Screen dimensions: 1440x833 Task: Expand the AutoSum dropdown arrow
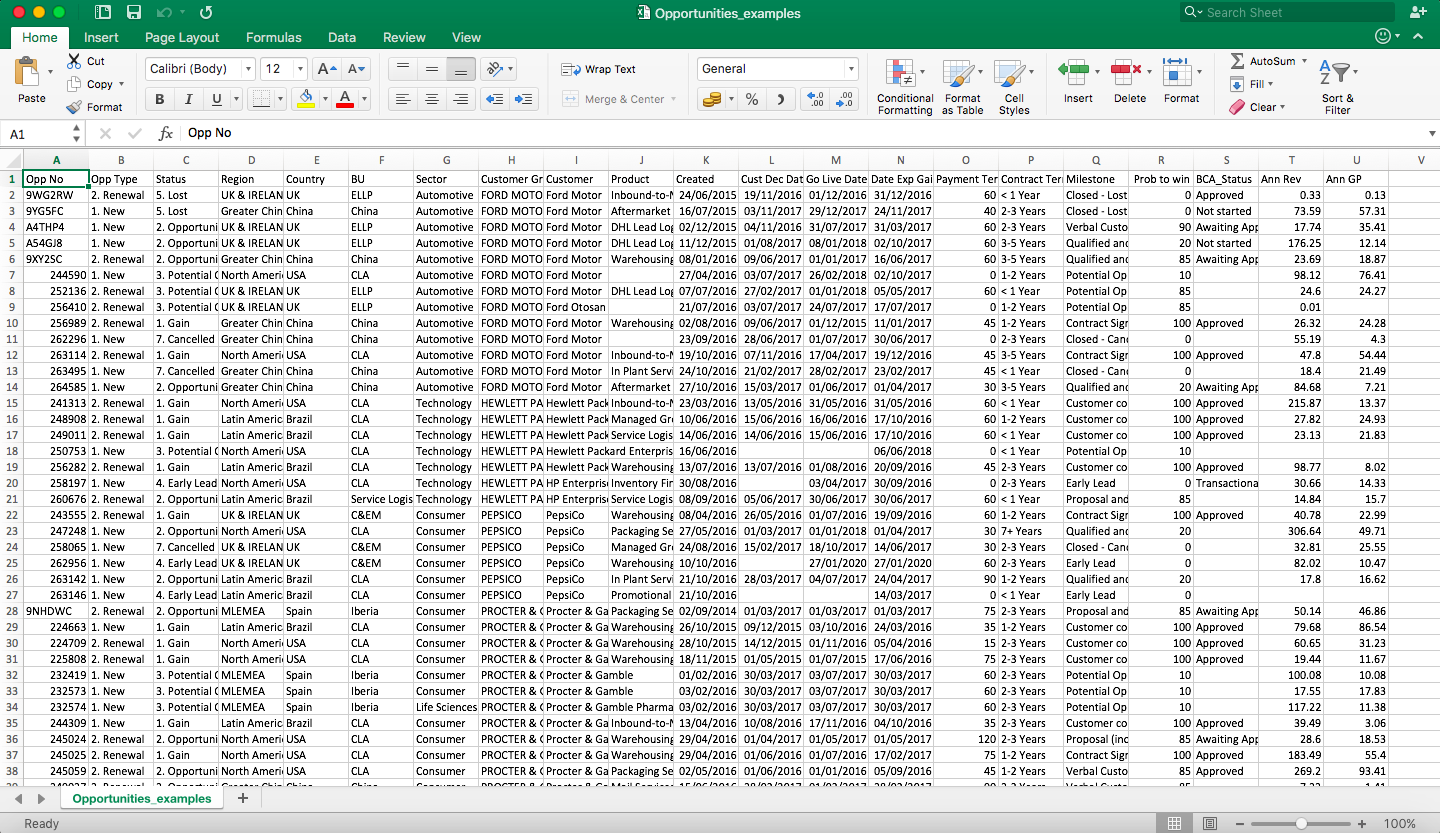click(x=1305, y=61)
